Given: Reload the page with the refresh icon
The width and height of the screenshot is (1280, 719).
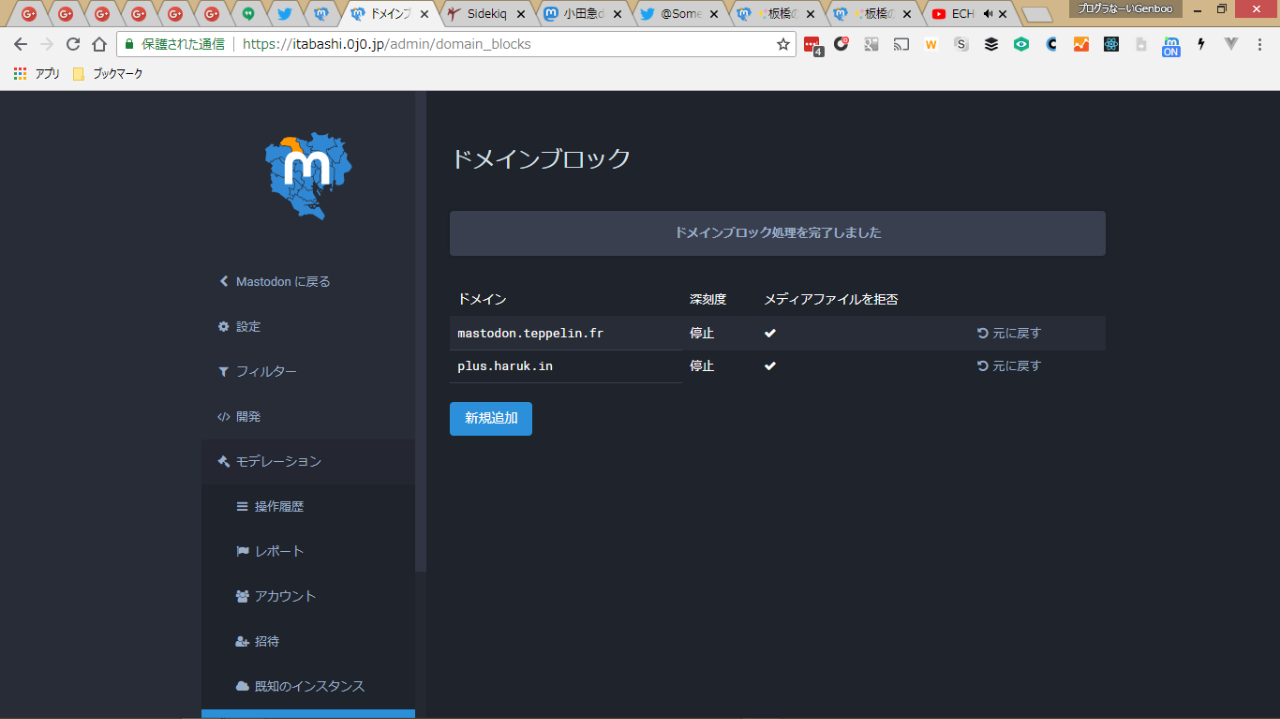Looking at the screenshot, I should (73, 44).
